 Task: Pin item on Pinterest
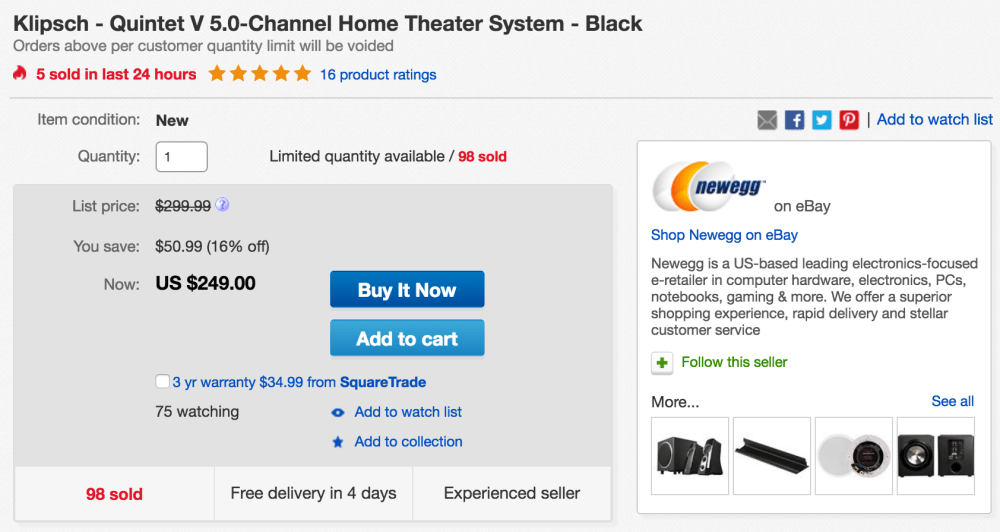click(x=849, y=120)
